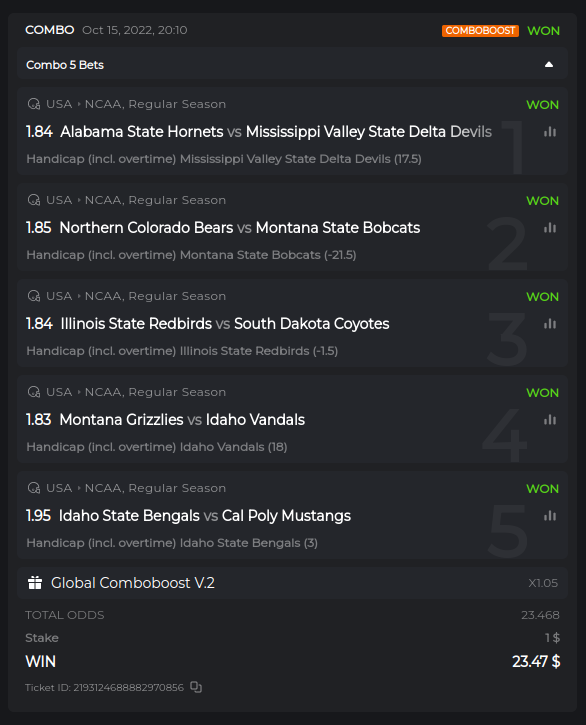586x725 pixels.
Task: Open stats for Alabama State Hornets match
Action: 550,132
